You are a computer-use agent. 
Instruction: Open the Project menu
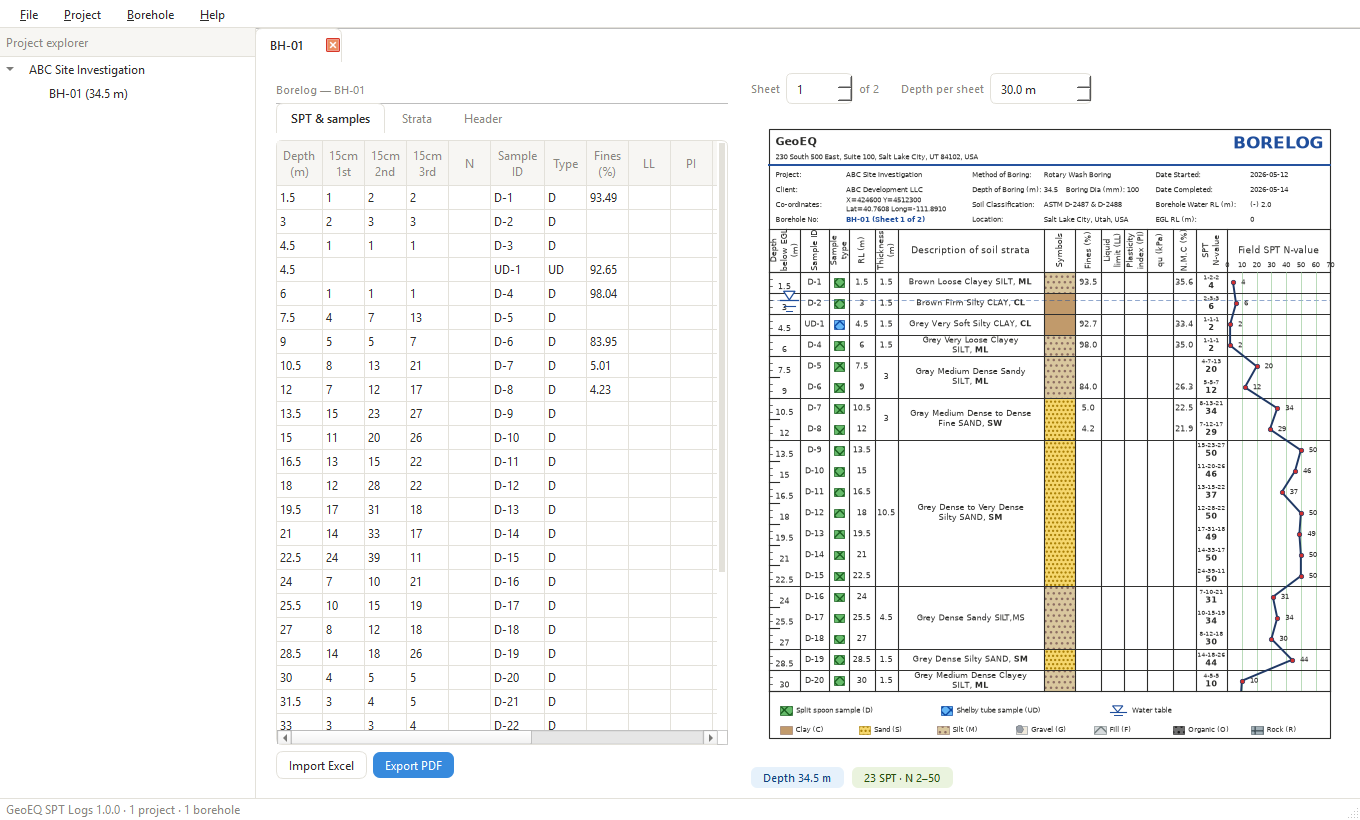[x=82, y=15]
